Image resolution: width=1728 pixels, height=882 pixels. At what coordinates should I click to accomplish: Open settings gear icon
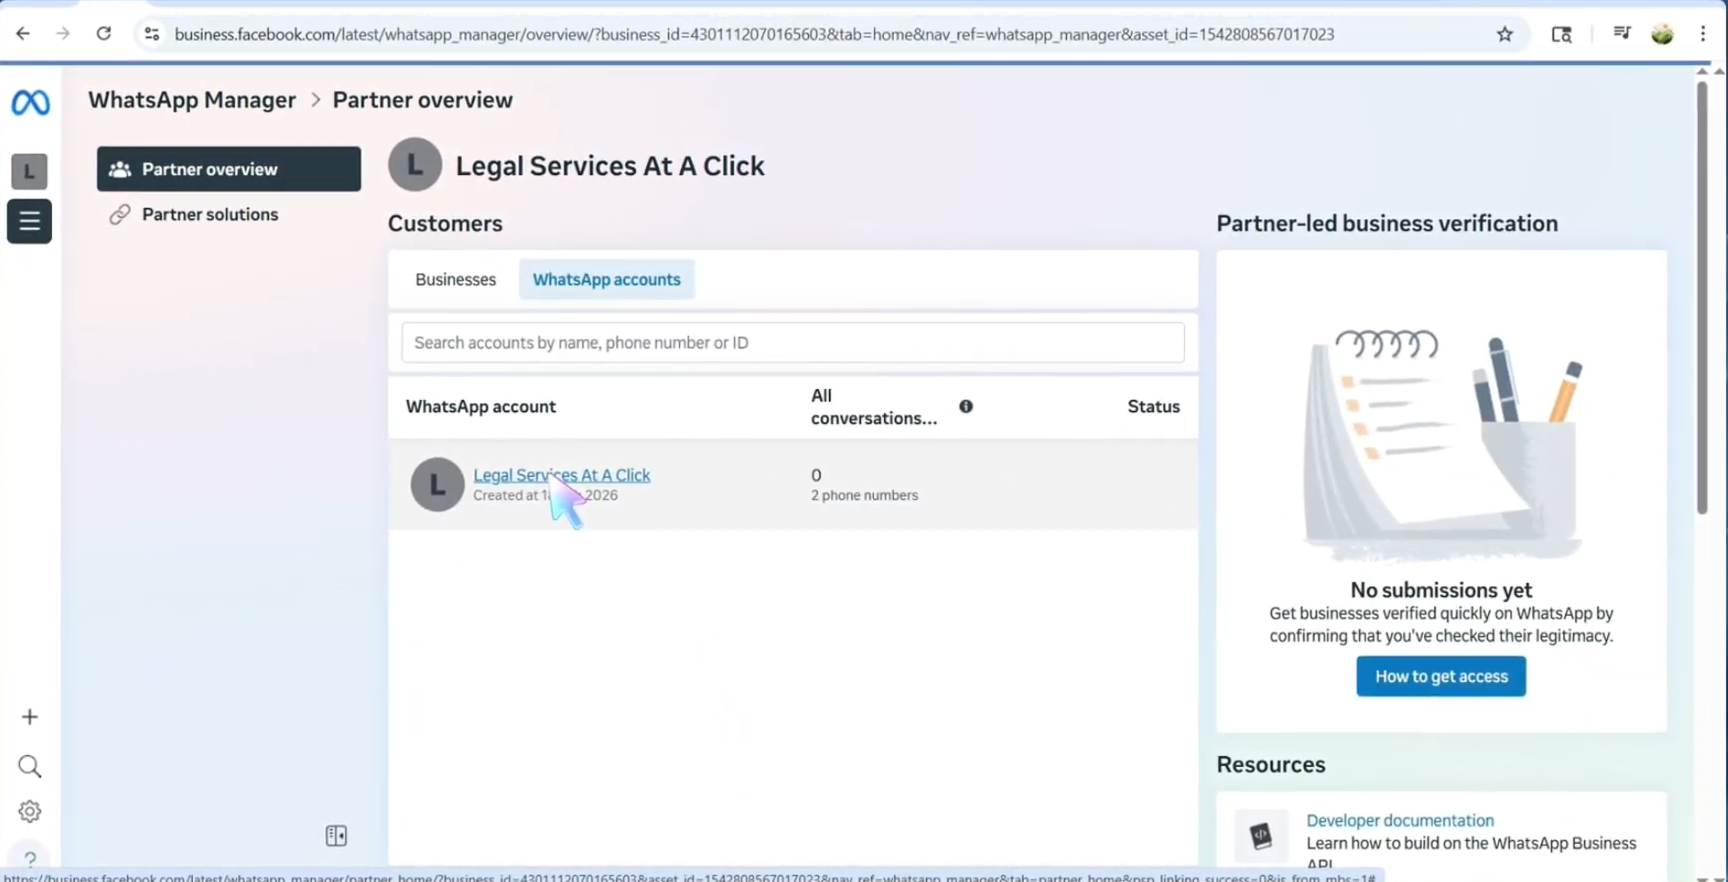point(29,811)
